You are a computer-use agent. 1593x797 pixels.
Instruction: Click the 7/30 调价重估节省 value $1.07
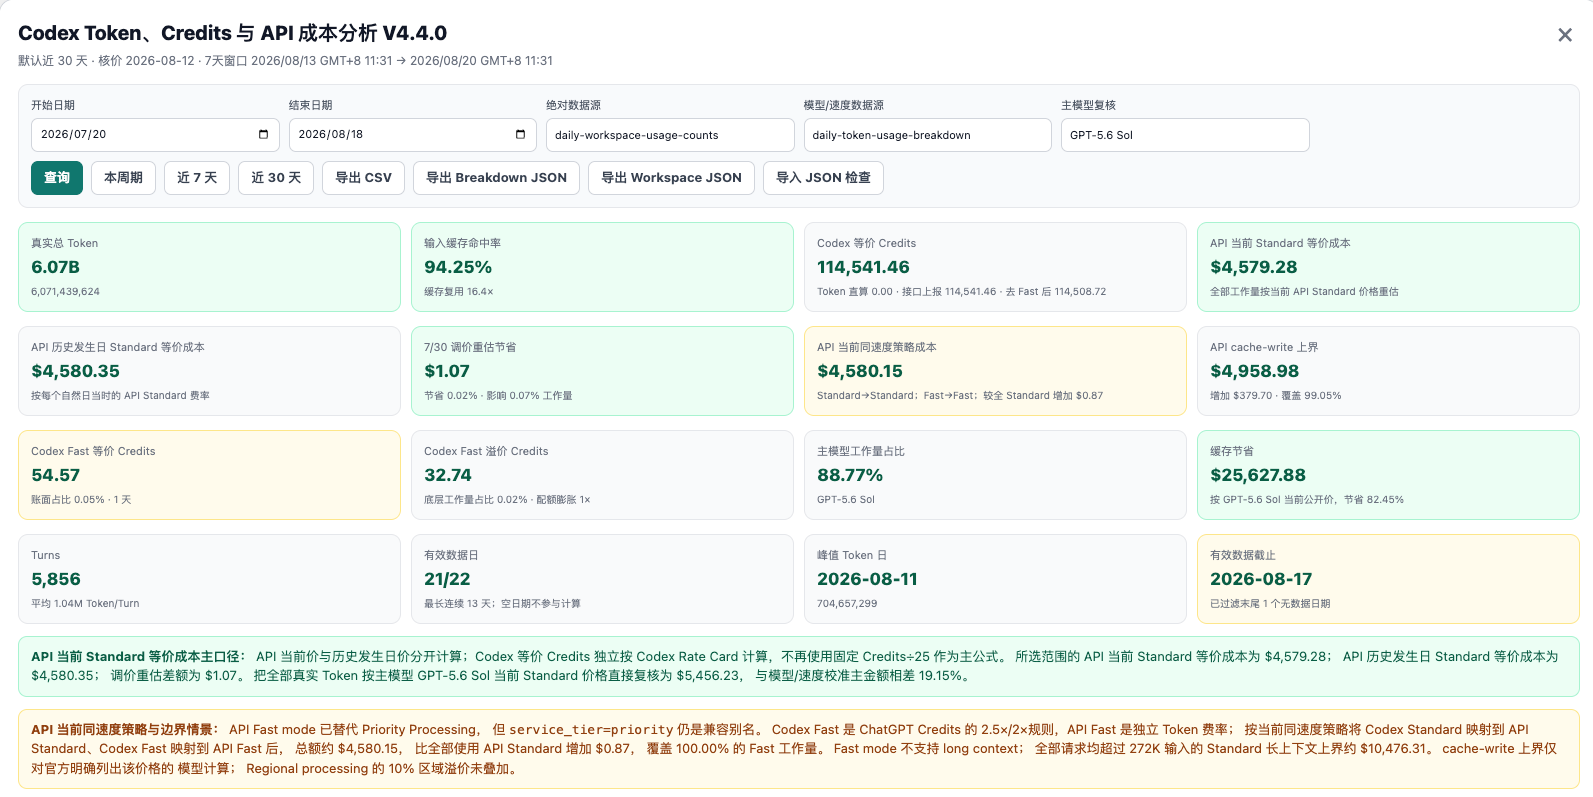click(x=447, y=371)
